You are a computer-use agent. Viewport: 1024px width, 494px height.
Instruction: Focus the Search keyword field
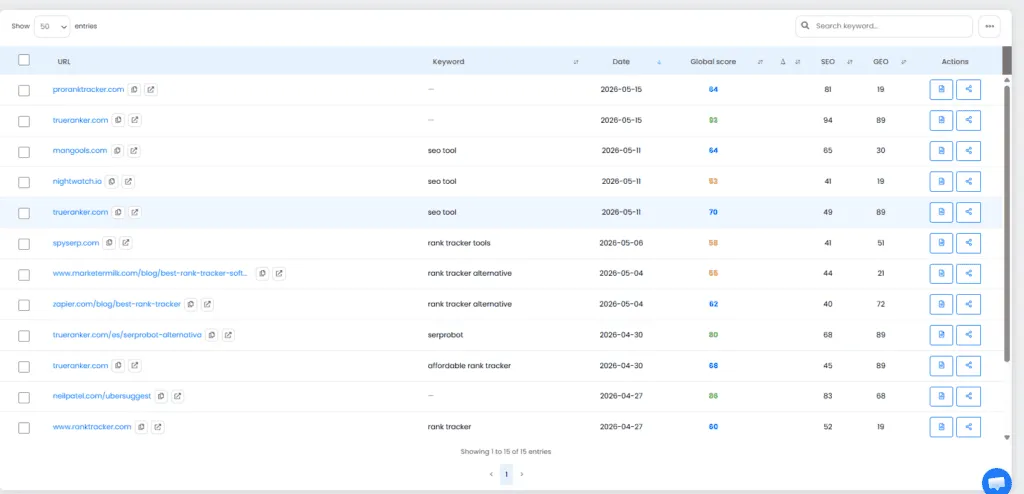pyautogui.click(x=884, y=26)
